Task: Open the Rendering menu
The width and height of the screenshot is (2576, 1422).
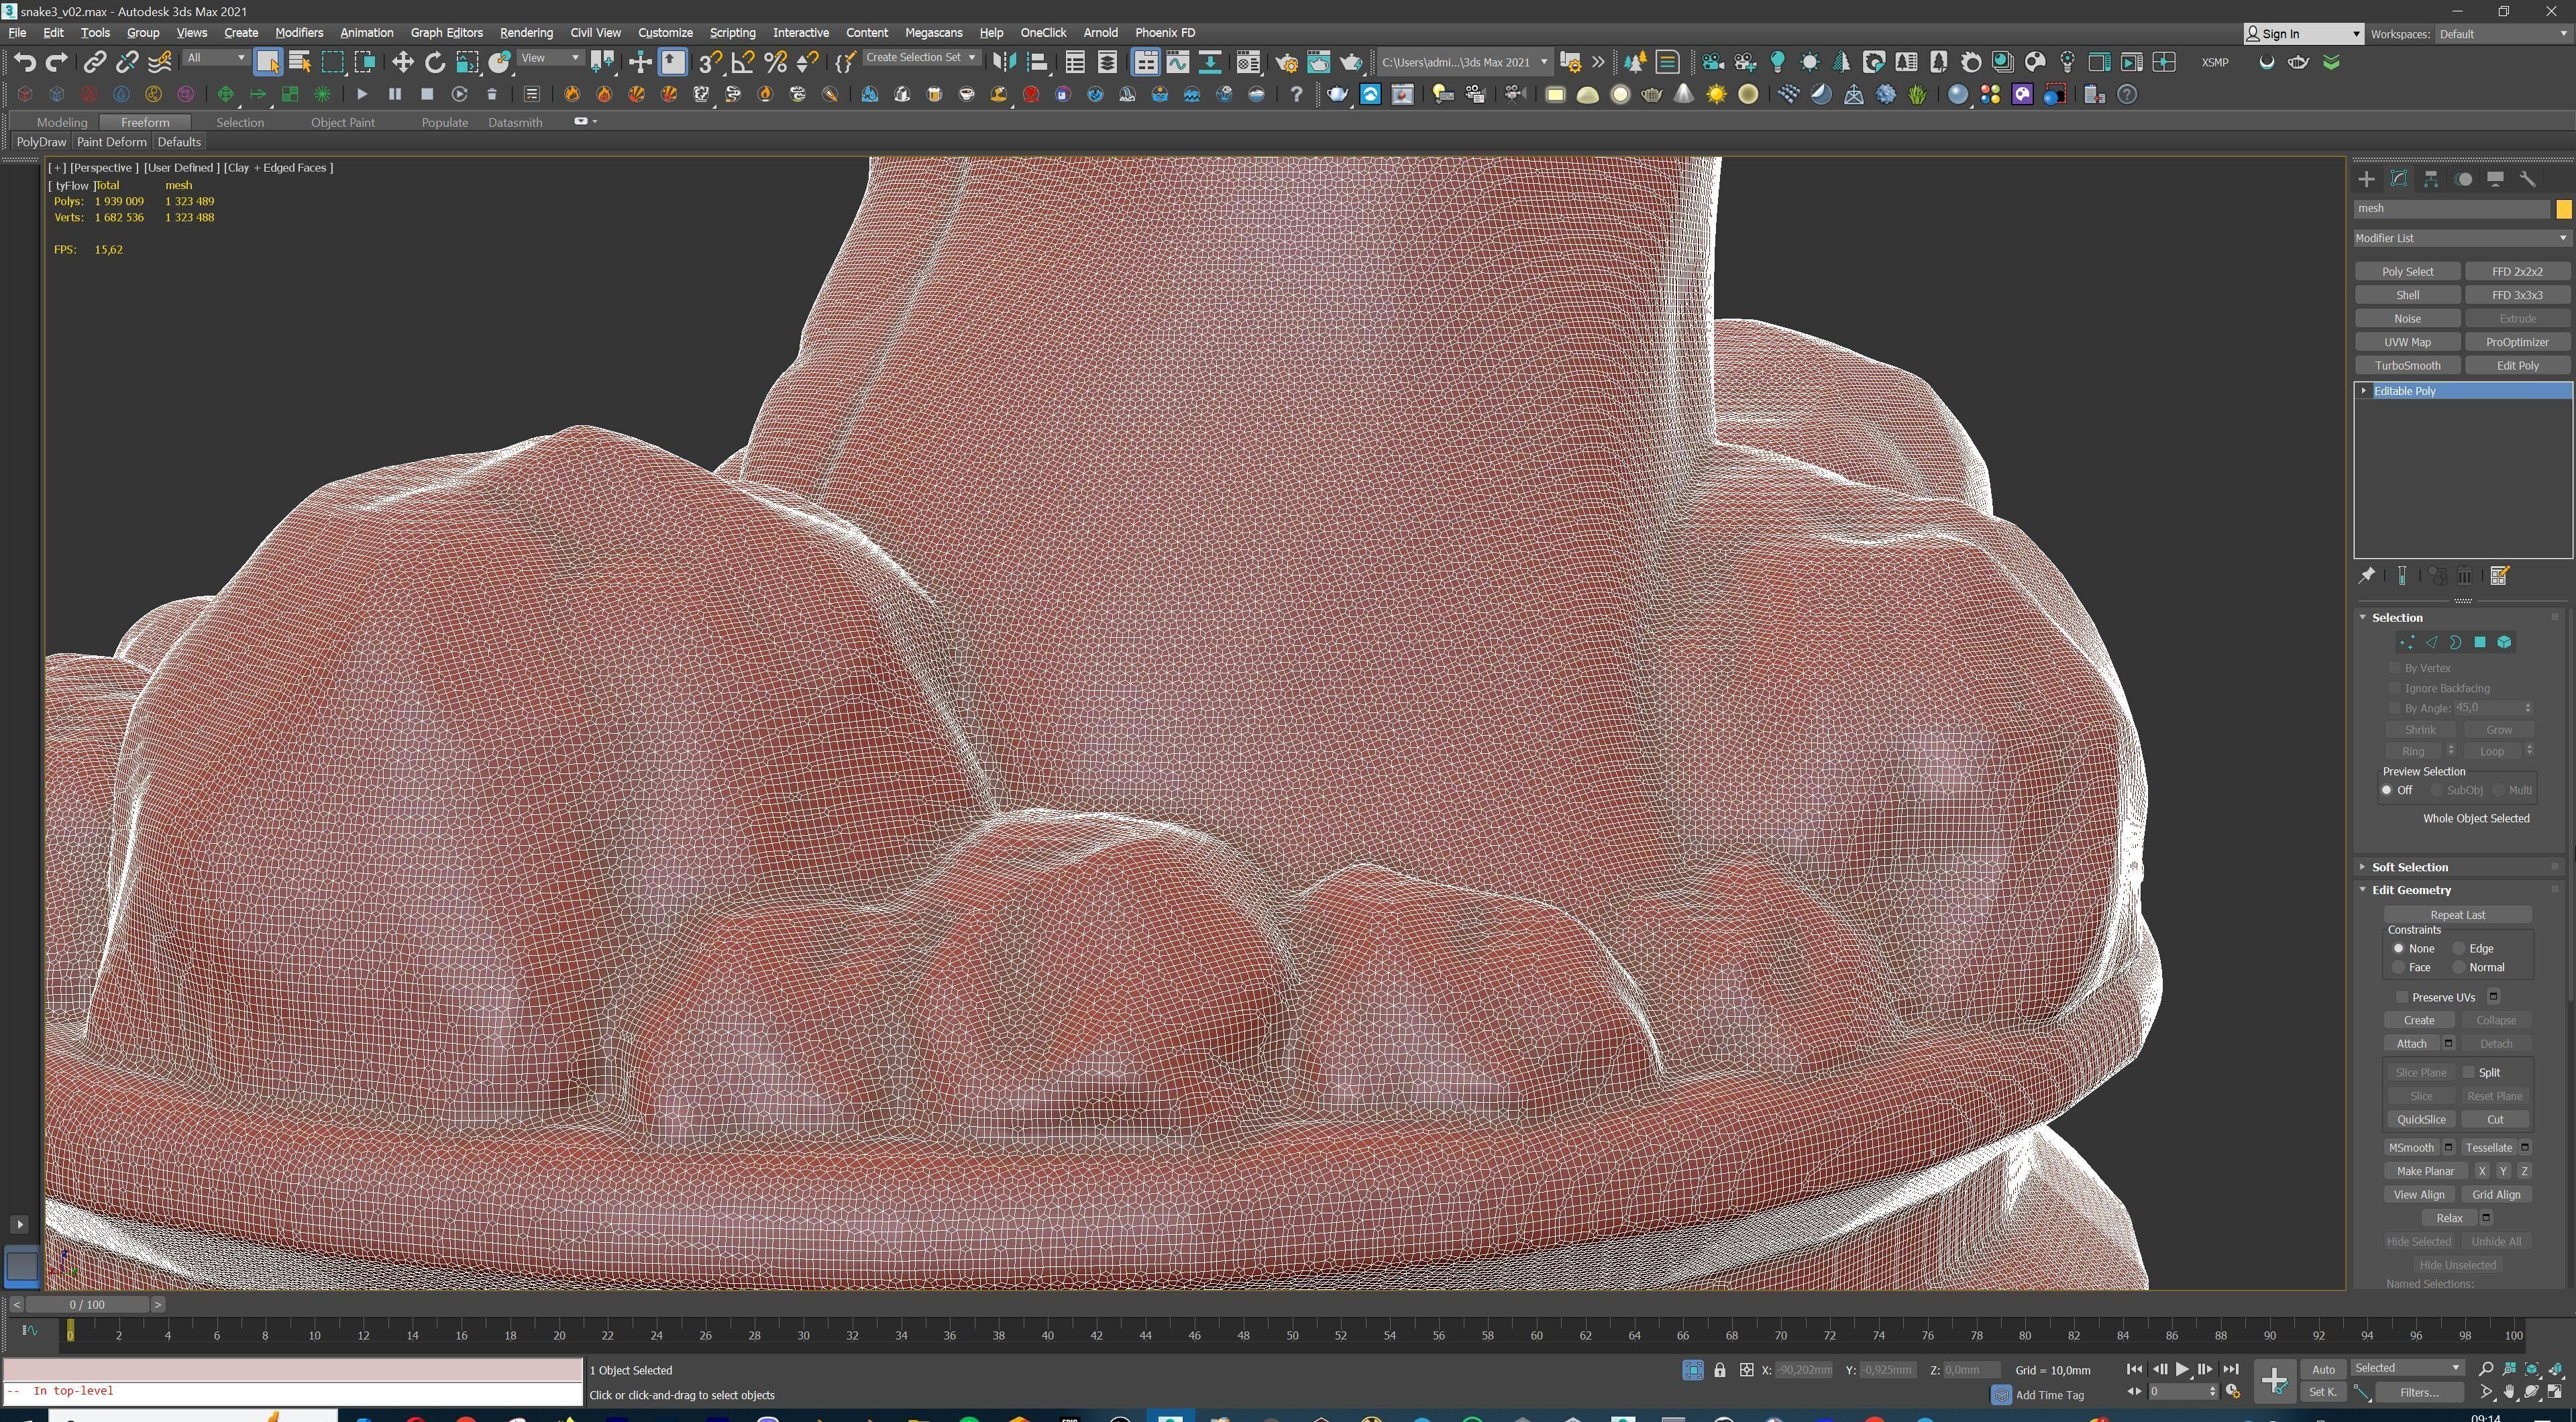Action: 526,32
